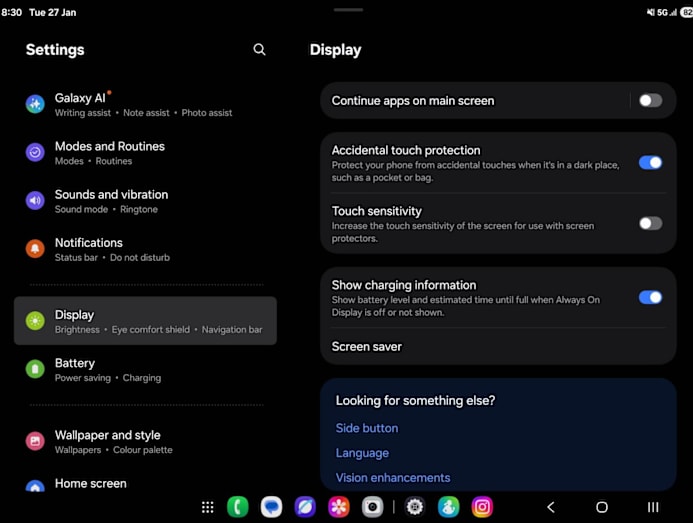Enable Touch sensitivity switch
The image size is (693, 523).
pos(650,223)
